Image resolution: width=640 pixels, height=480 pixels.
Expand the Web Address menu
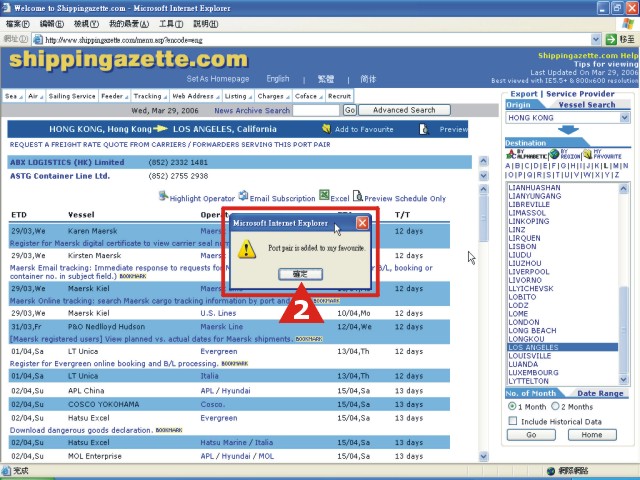click(x=196, y=96)
